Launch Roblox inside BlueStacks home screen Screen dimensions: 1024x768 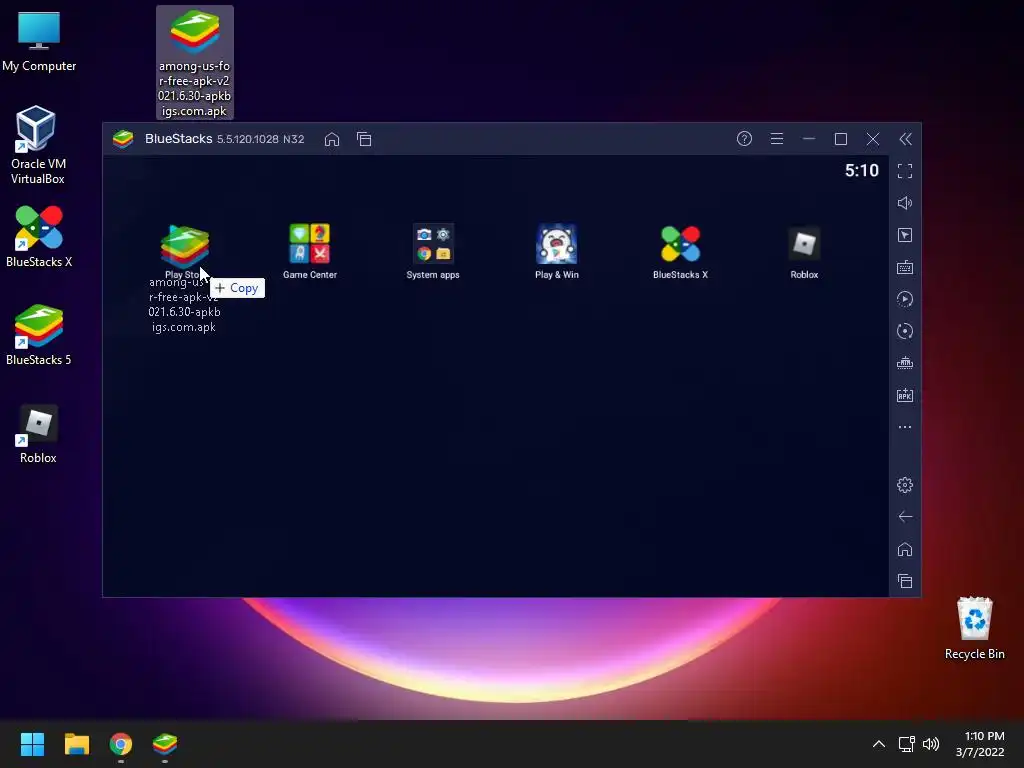804,251
